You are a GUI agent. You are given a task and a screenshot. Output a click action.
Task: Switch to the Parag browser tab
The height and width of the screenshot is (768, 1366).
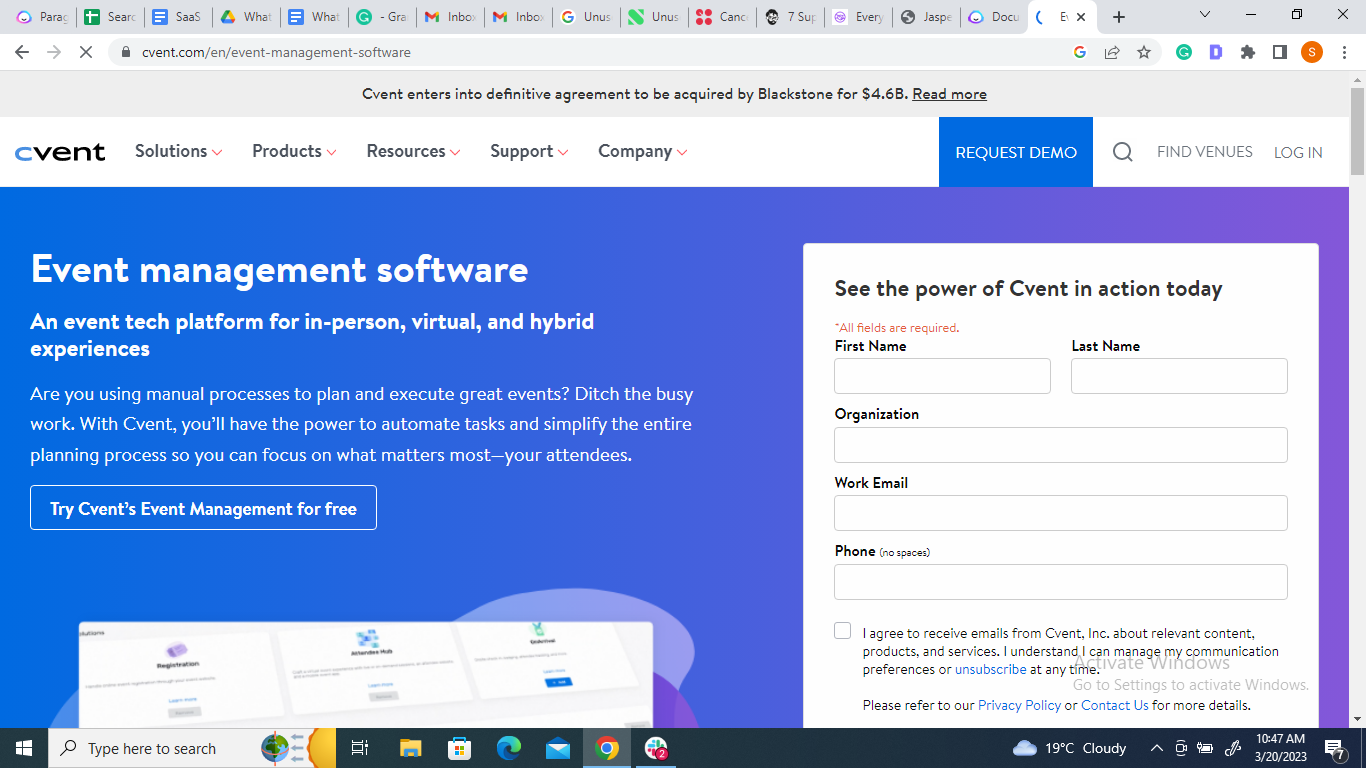(x=42, y=17)
